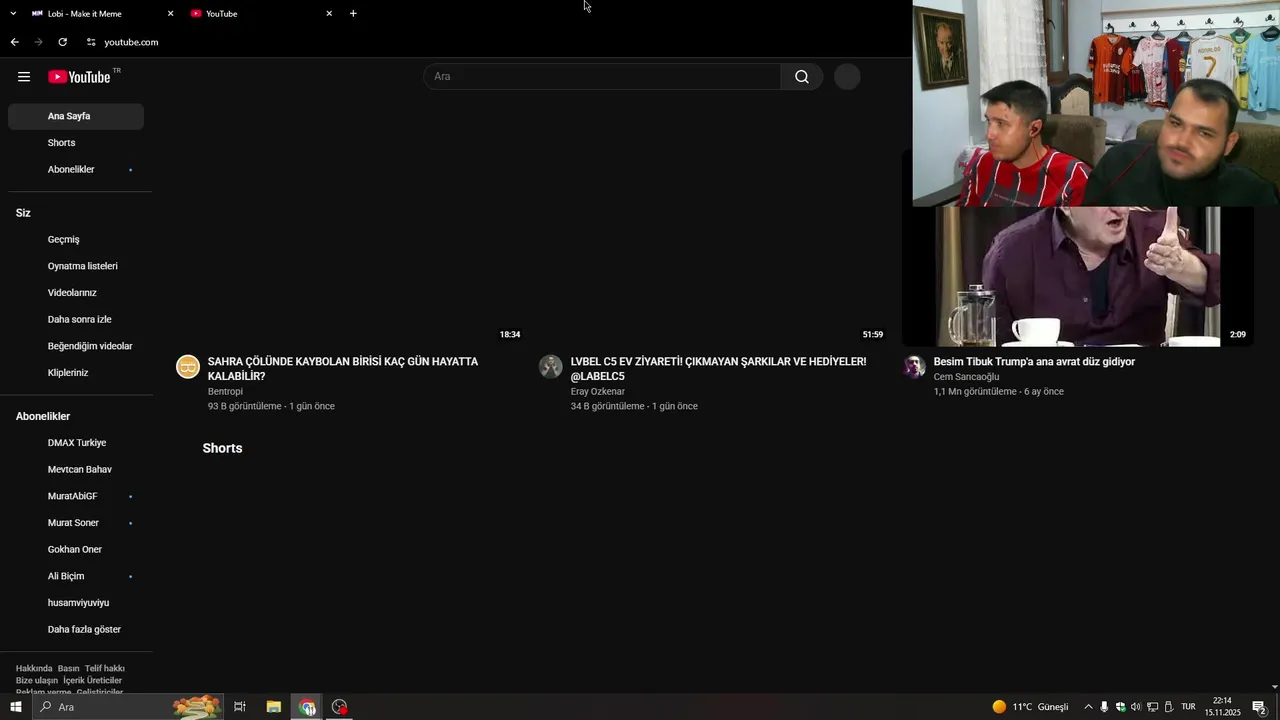Open the 11°C Güneşli weather widget
This screenshot has width=1280, height=720.
(1030, 707)
